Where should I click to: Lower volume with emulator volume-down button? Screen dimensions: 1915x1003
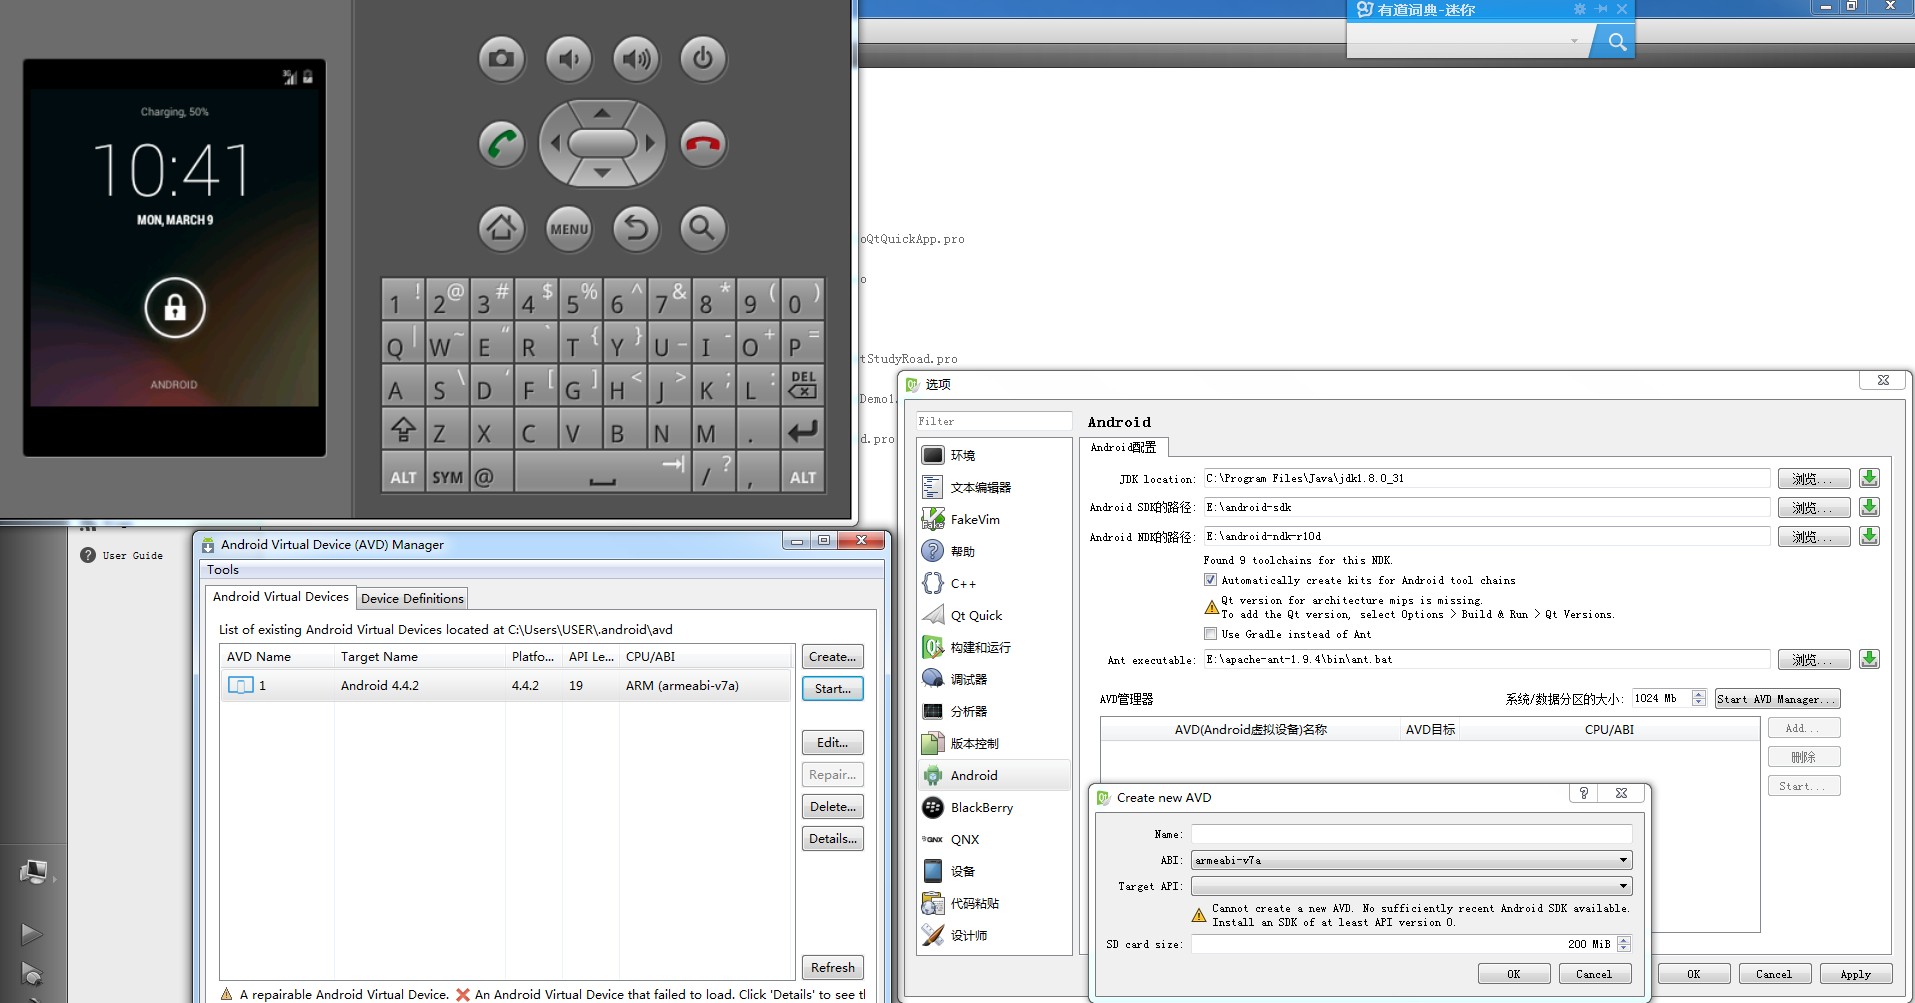[x=568, y=59]
